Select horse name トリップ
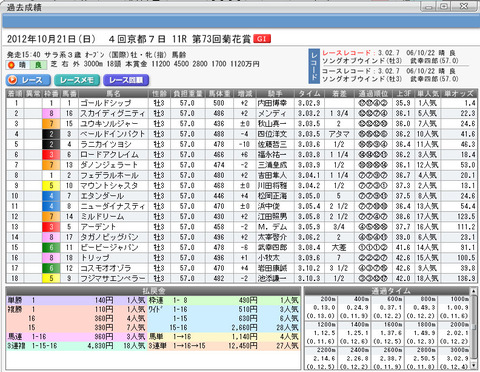Image resolution: width=480 pixels, height=372 pixels. (x=95, y=258)
